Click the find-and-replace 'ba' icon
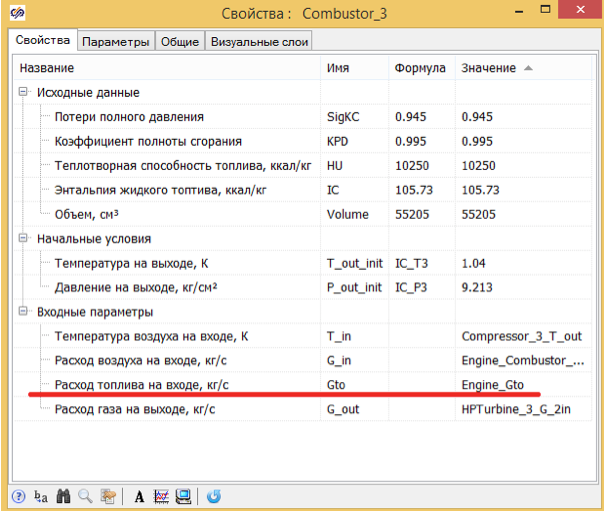604x511 pixels. pos(40,496)
